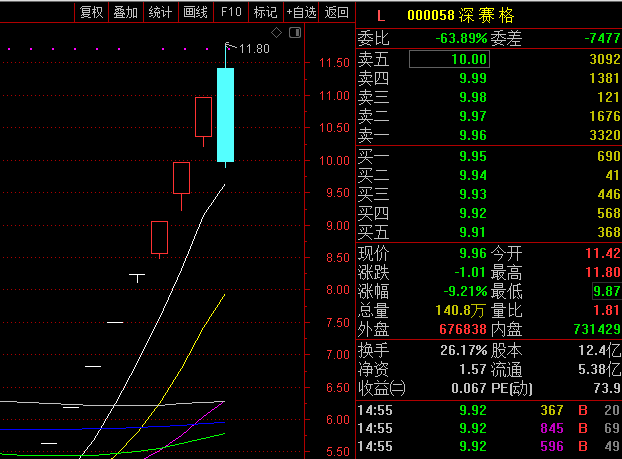Select stock title 000058 深赛格
Image resolution: width=622 pixels, height=459 pixels.
461,15
